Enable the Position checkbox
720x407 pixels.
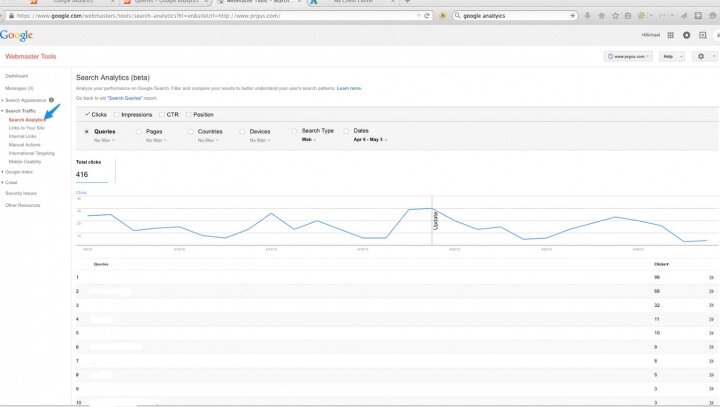click(188, 114)
